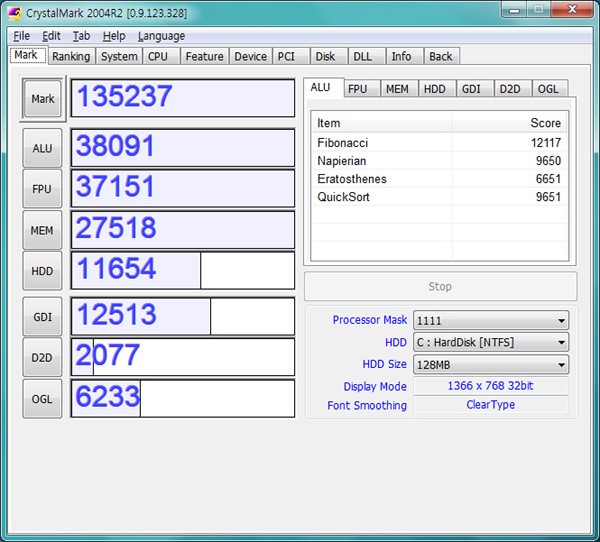Click the OGL score 6233 bar
600x542 pixels.
(183, 398)
